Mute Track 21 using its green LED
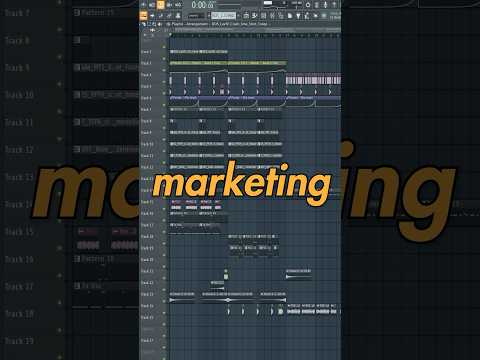Viewport: 480px width, 360px height. pos(164,278)
